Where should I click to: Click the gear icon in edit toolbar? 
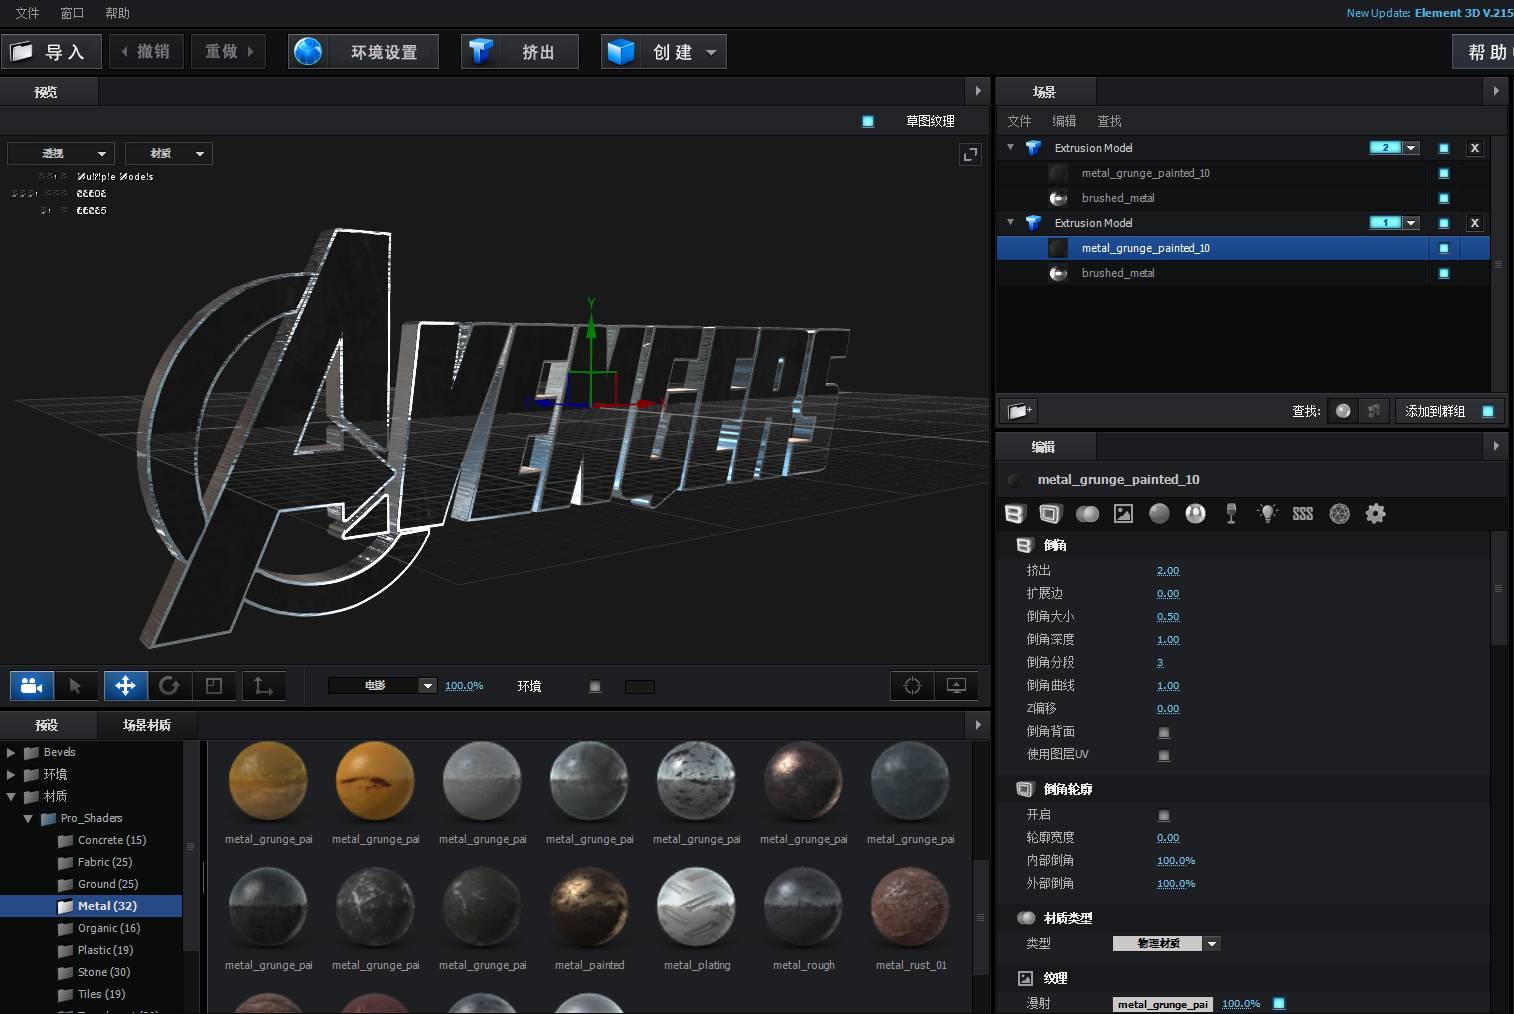(1376, 514)
